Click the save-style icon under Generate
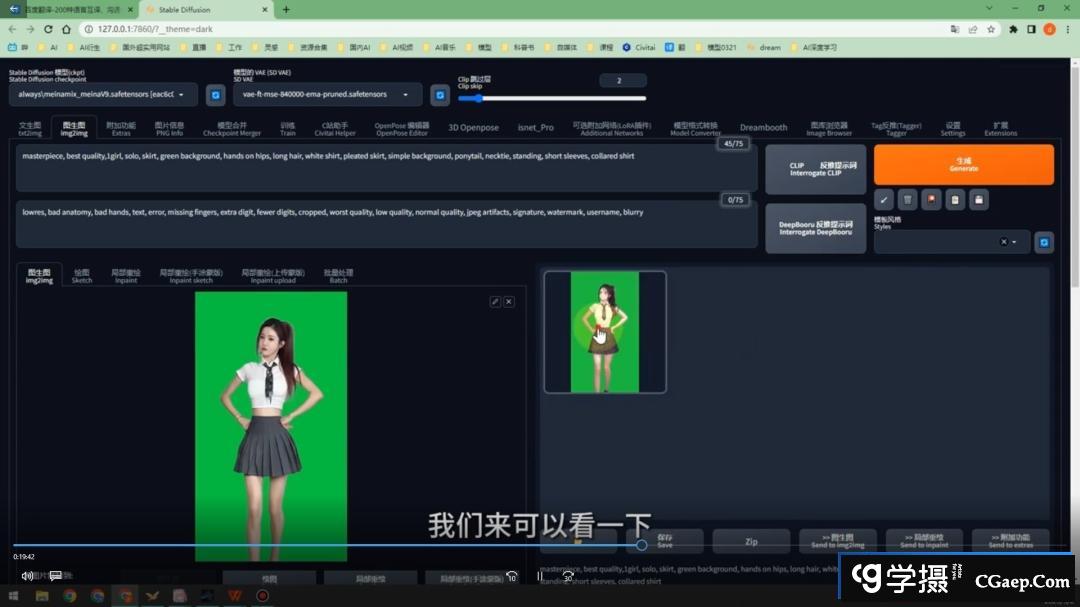The height and width of the screenshot is (607, 1080). 979,199
